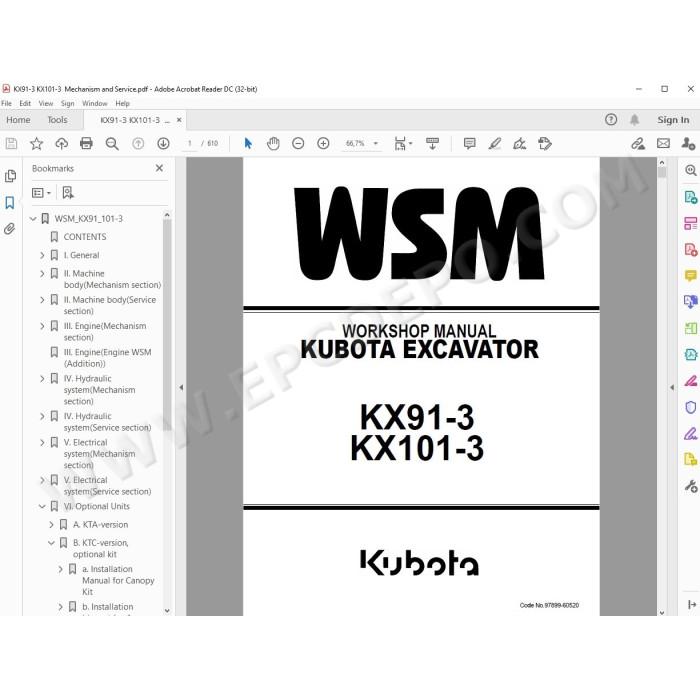
Task: Open the Edit menu
Action: (x=25, y=103)
